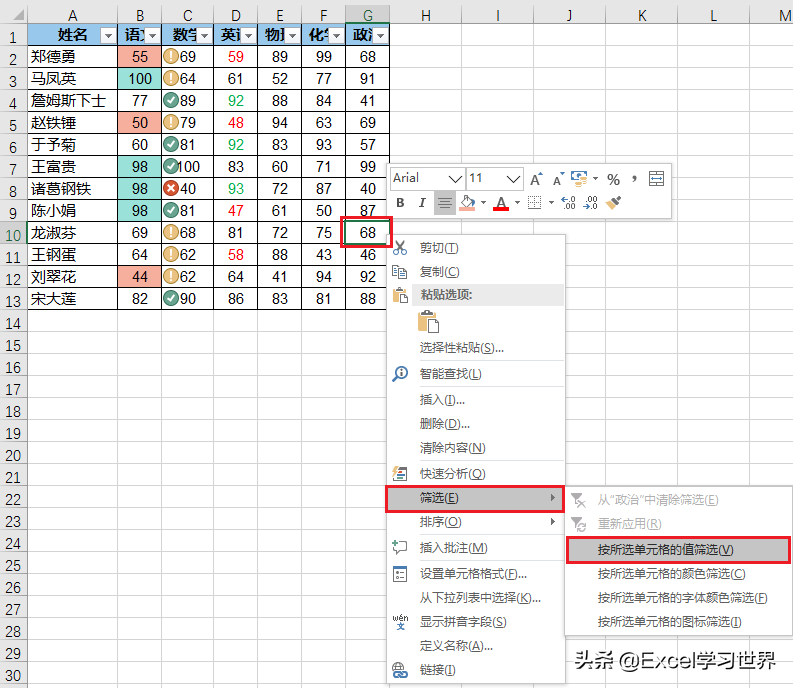Select 插入(I)... in context menu
Viewport: 793px width, 688px height.
[x=476, y=400]
